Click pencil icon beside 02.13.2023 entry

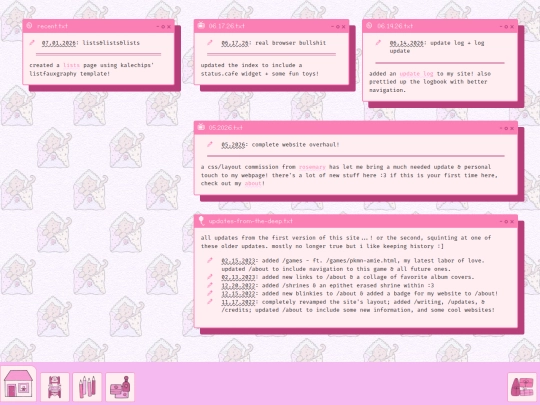(209, 277)
